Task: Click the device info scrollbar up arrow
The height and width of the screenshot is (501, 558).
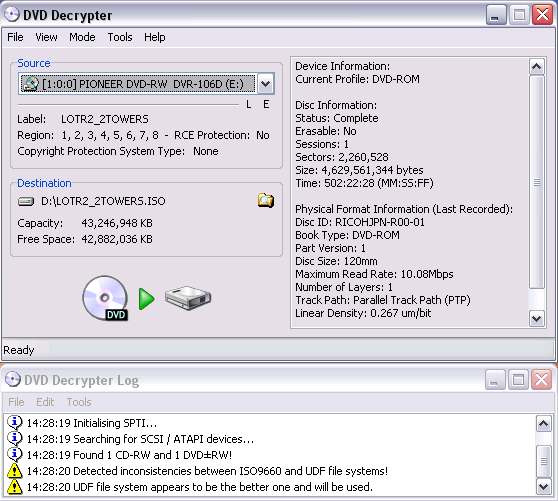Action: click(537, 67)
